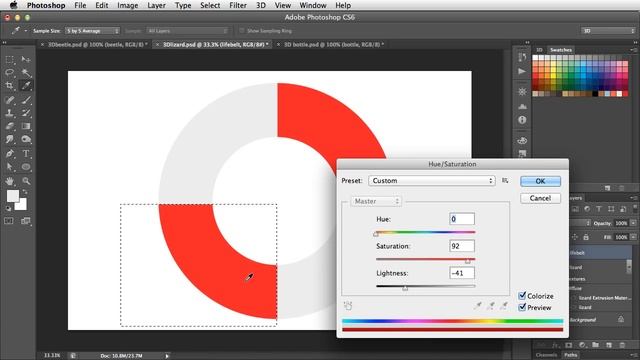
Task: Reset default foreground and background colors
Action: (x=8, y=208)
